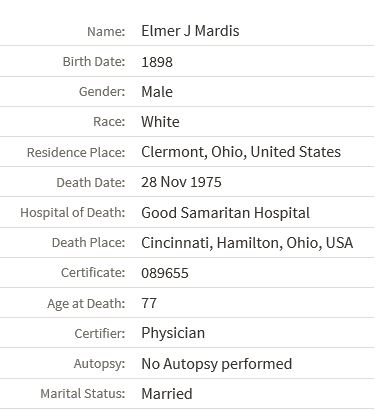Click the Certifier value Physician
The image size is (379, 410).
click(173, 333)
